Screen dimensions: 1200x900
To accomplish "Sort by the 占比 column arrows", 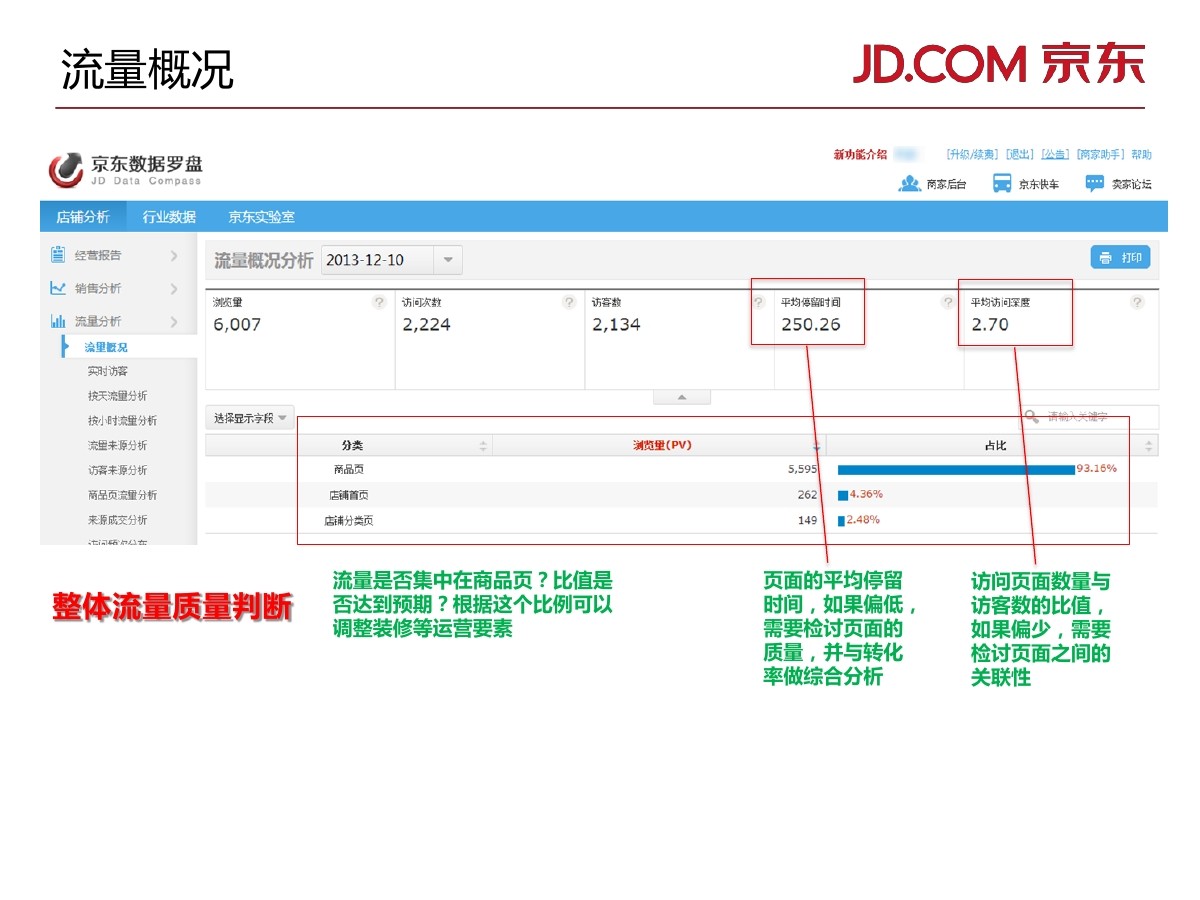I will tap(1149, 446).
